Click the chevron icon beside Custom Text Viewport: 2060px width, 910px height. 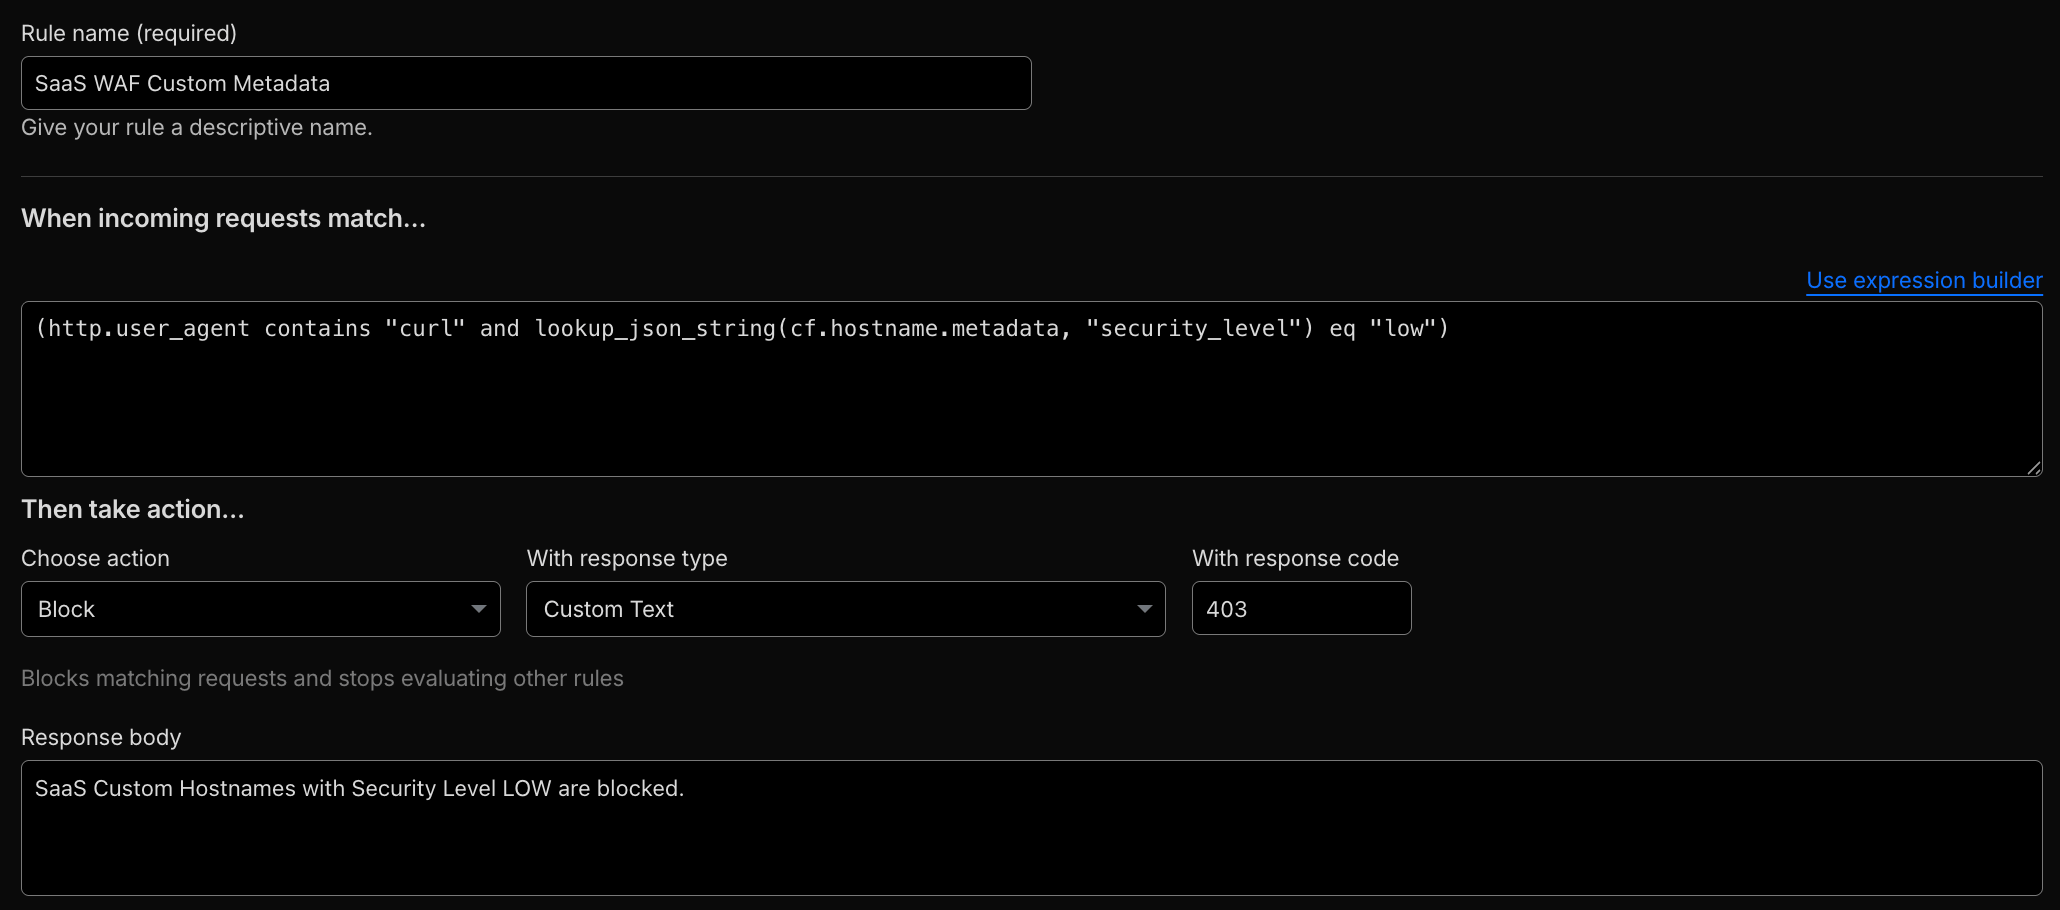[x=1143, y=608]
